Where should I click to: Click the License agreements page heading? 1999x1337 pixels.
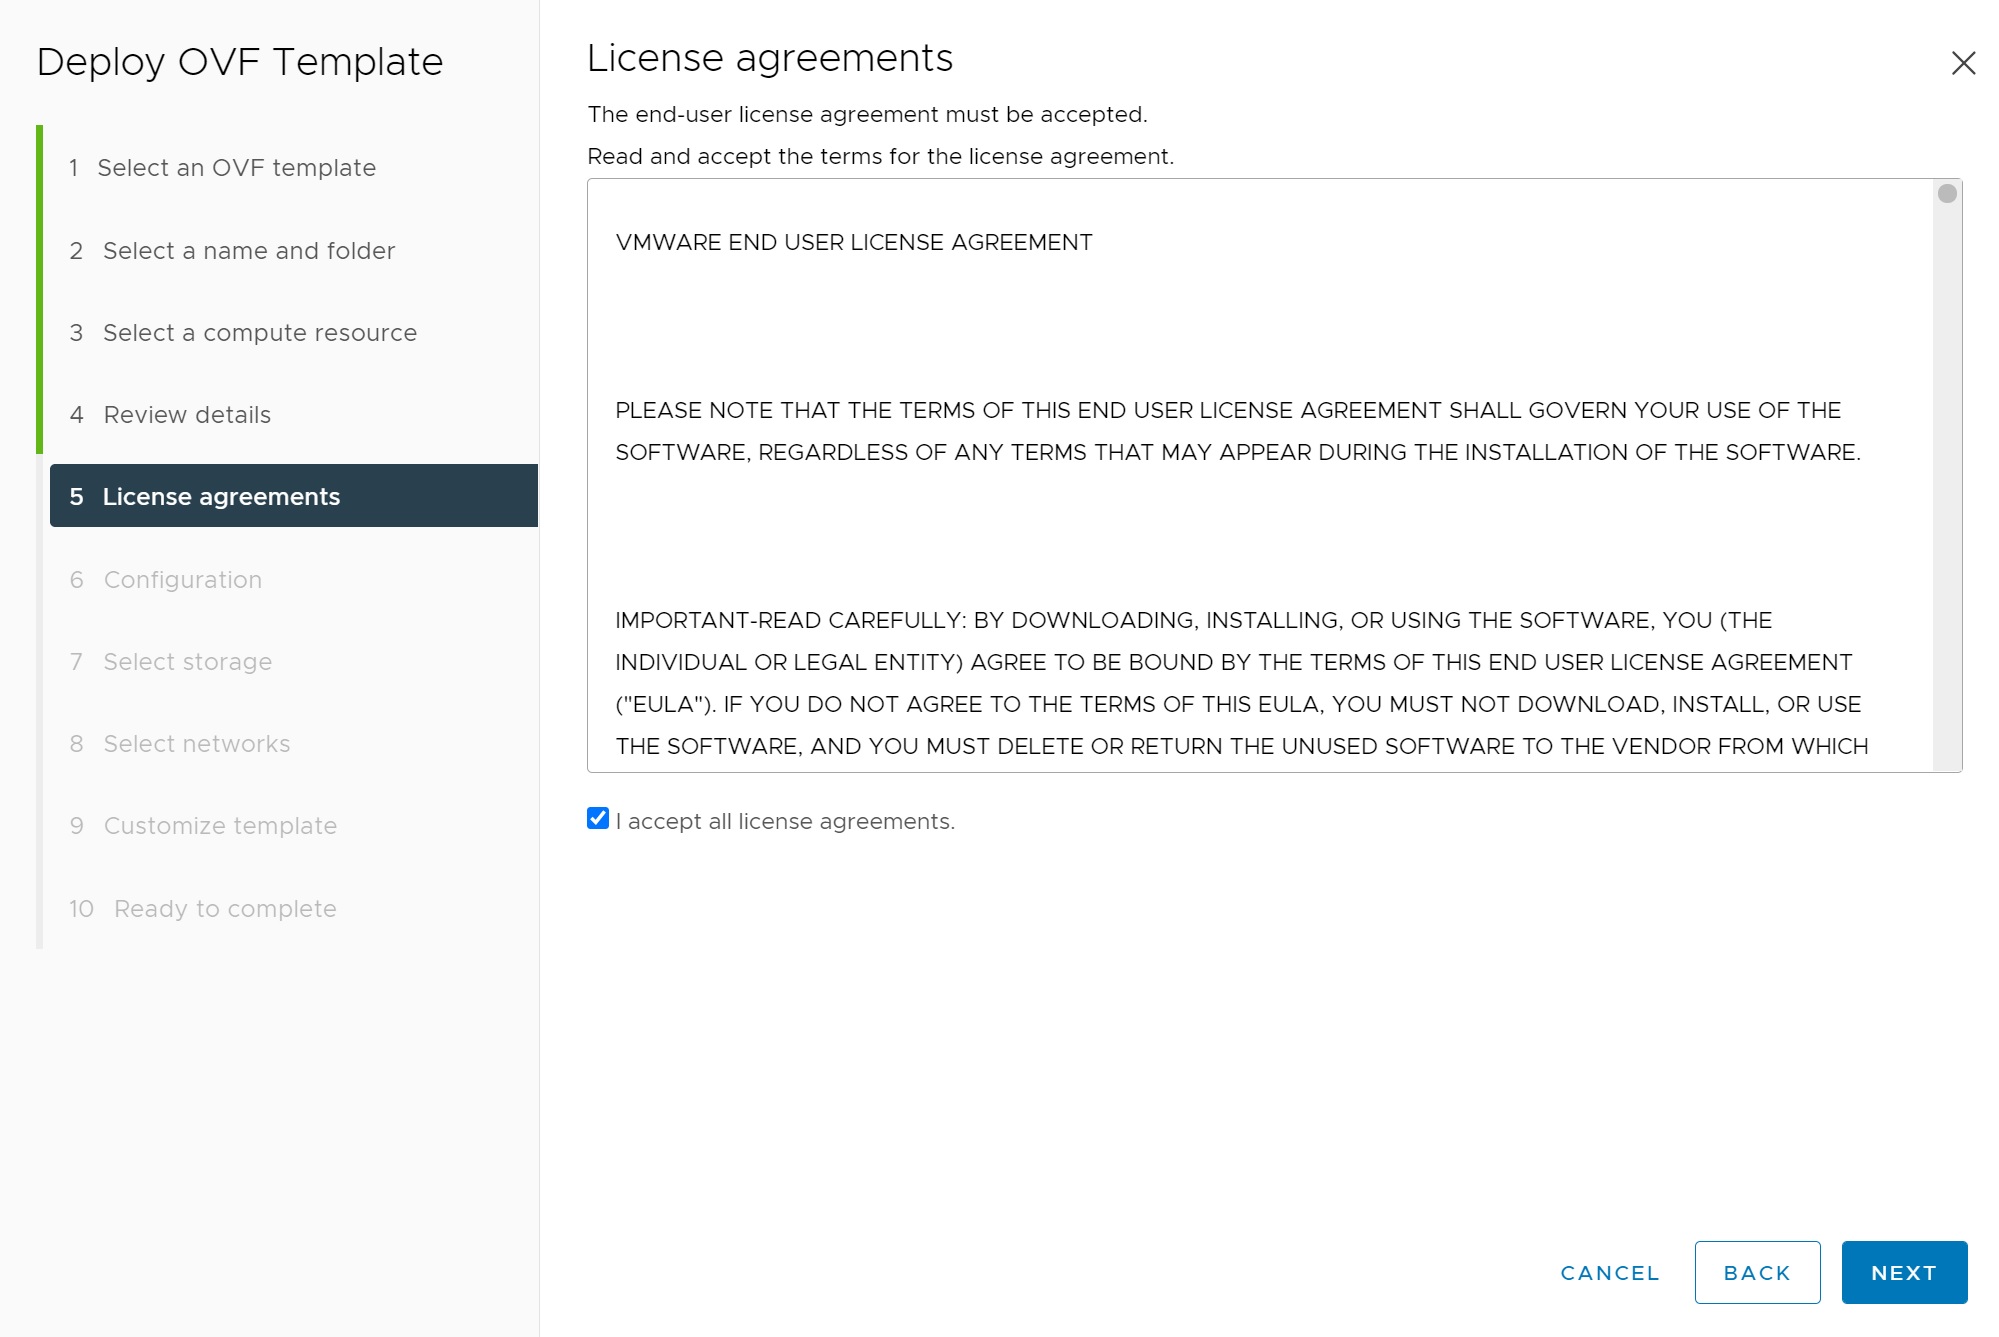click(x=769, y=59)
